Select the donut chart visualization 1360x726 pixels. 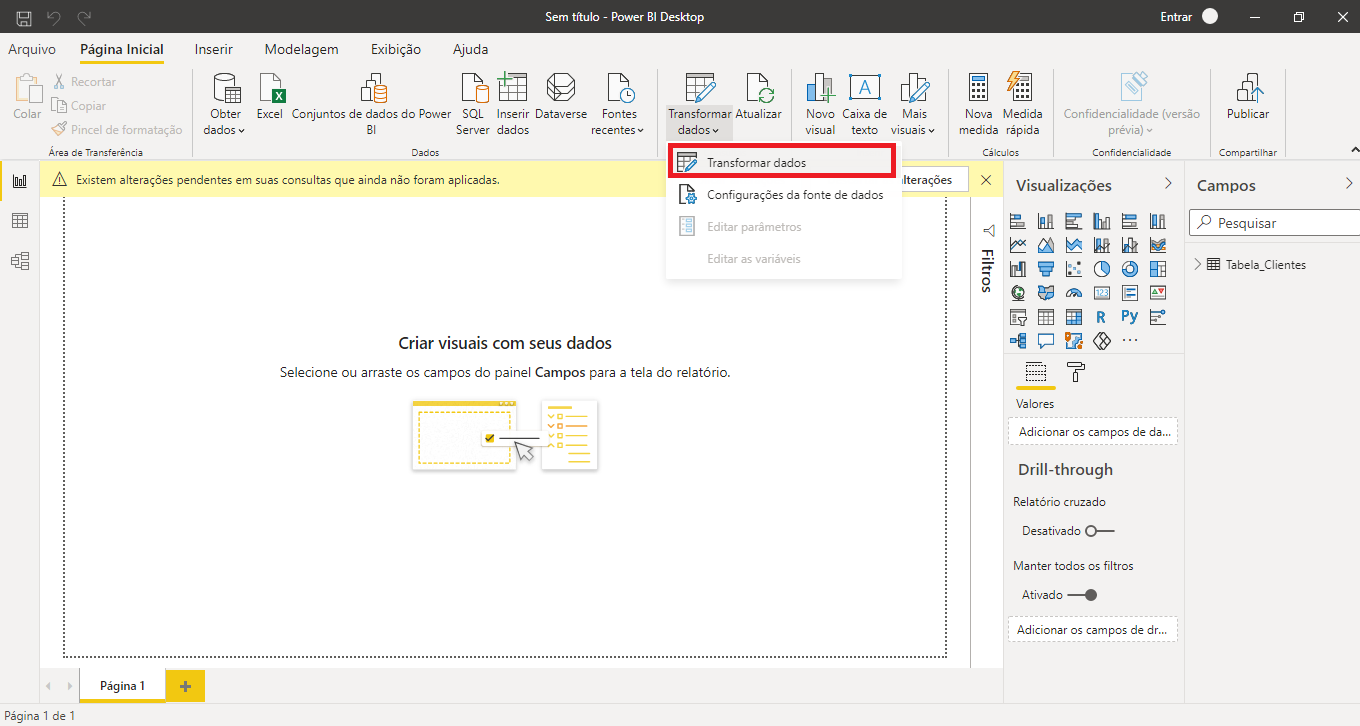[1130, 268]
